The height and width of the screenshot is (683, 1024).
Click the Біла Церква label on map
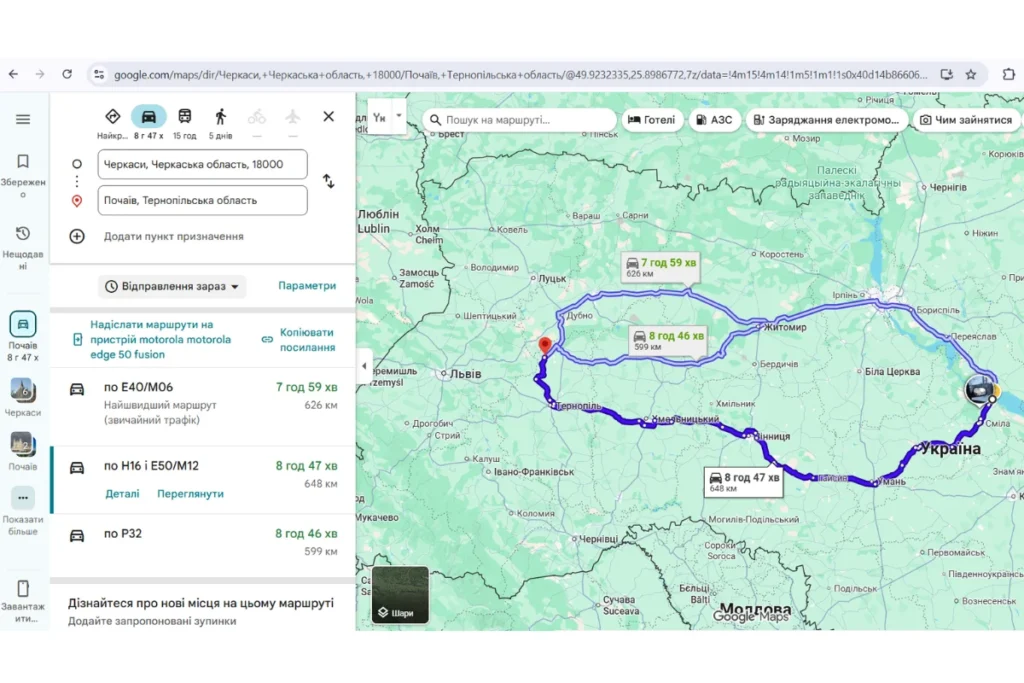pos(892,372)
